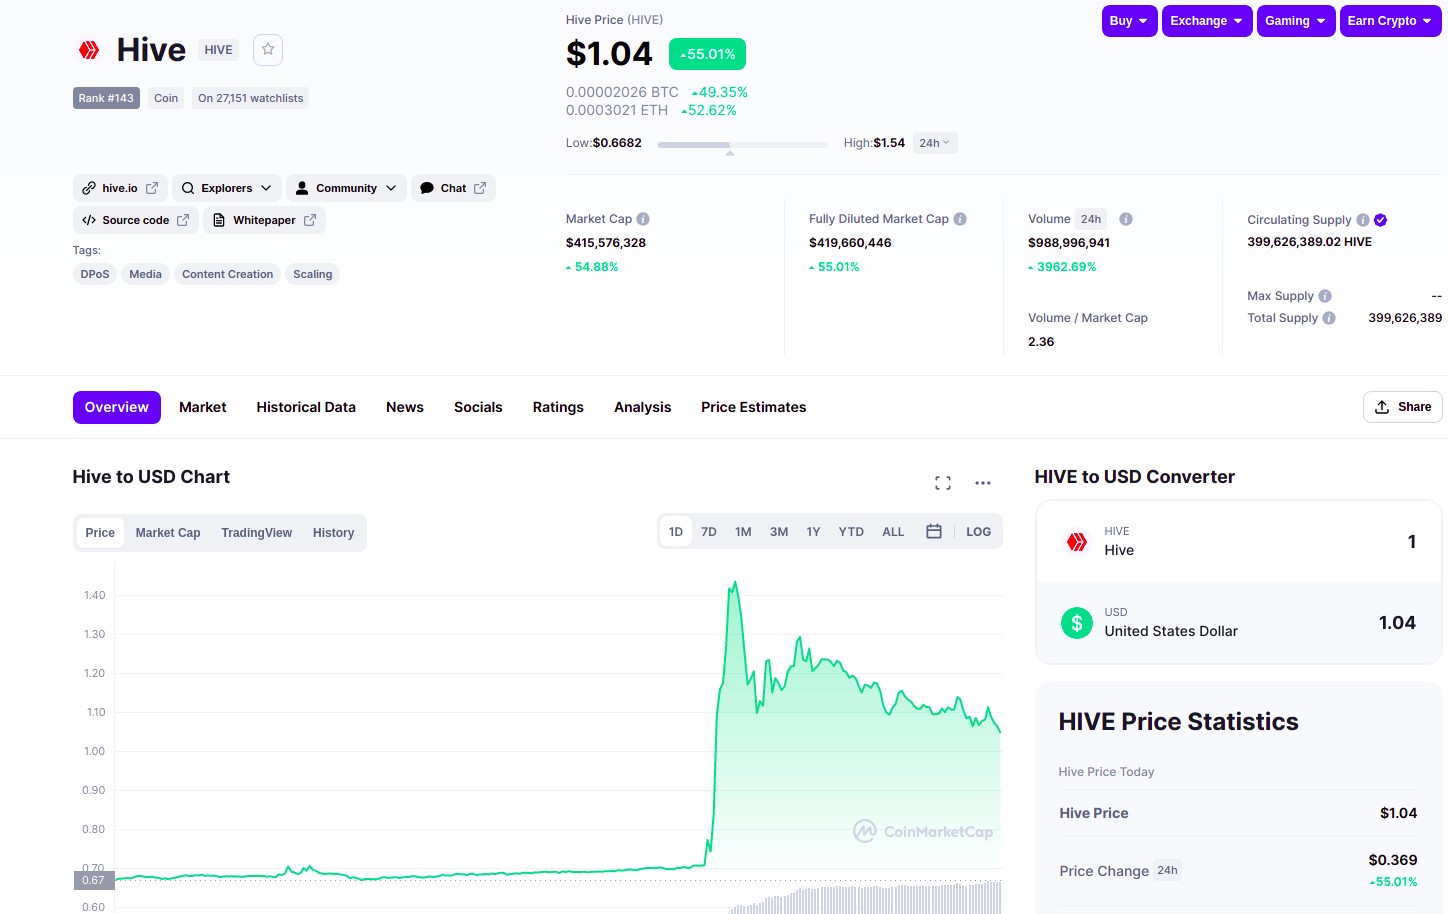Screen dimensions: 1448x914
Task: Open the hive.io website link
Action: (120, 188)
